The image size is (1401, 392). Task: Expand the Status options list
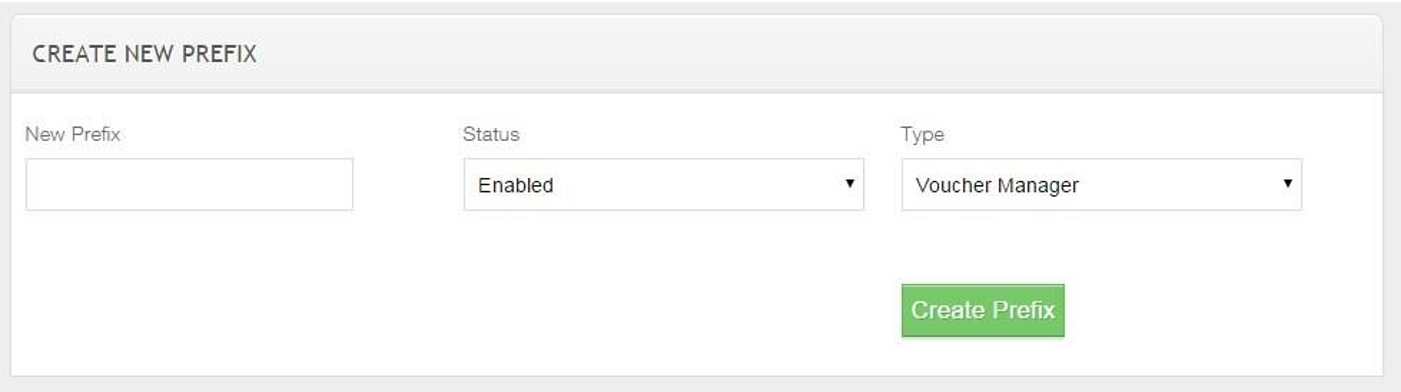click(663, 184)
